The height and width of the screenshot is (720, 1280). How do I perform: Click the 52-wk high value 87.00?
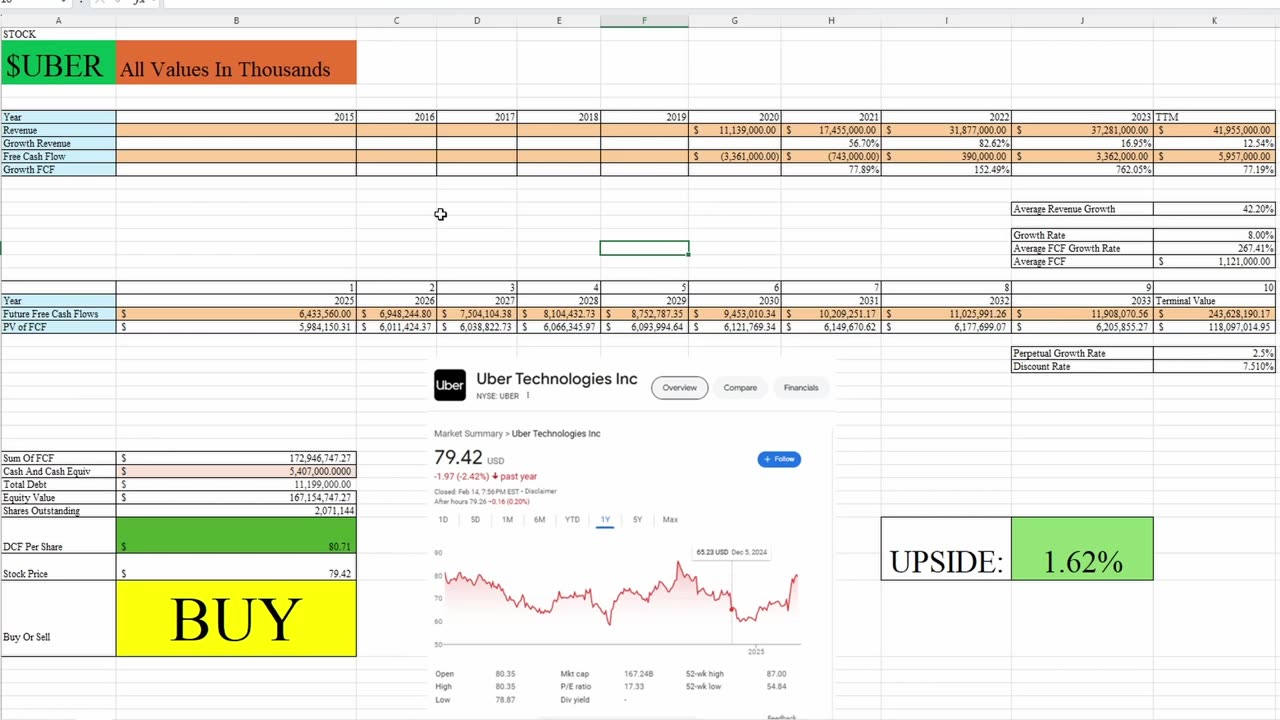(776, 674)
